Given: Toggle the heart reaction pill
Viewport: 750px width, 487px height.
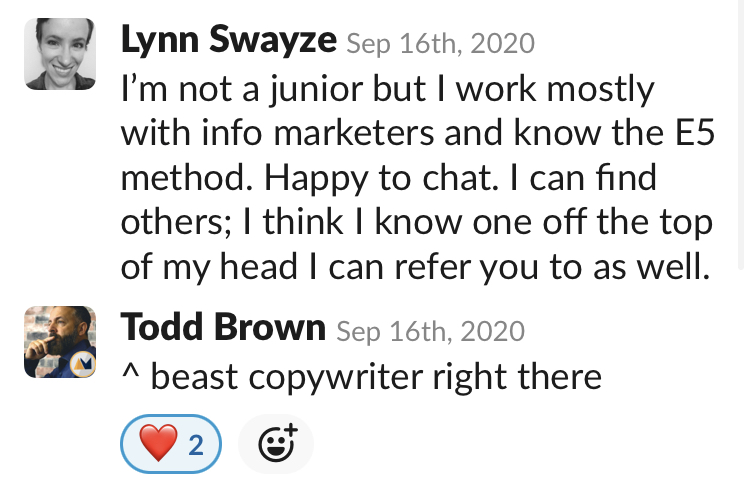Looking at the screenshot, I should click(171, 444).
